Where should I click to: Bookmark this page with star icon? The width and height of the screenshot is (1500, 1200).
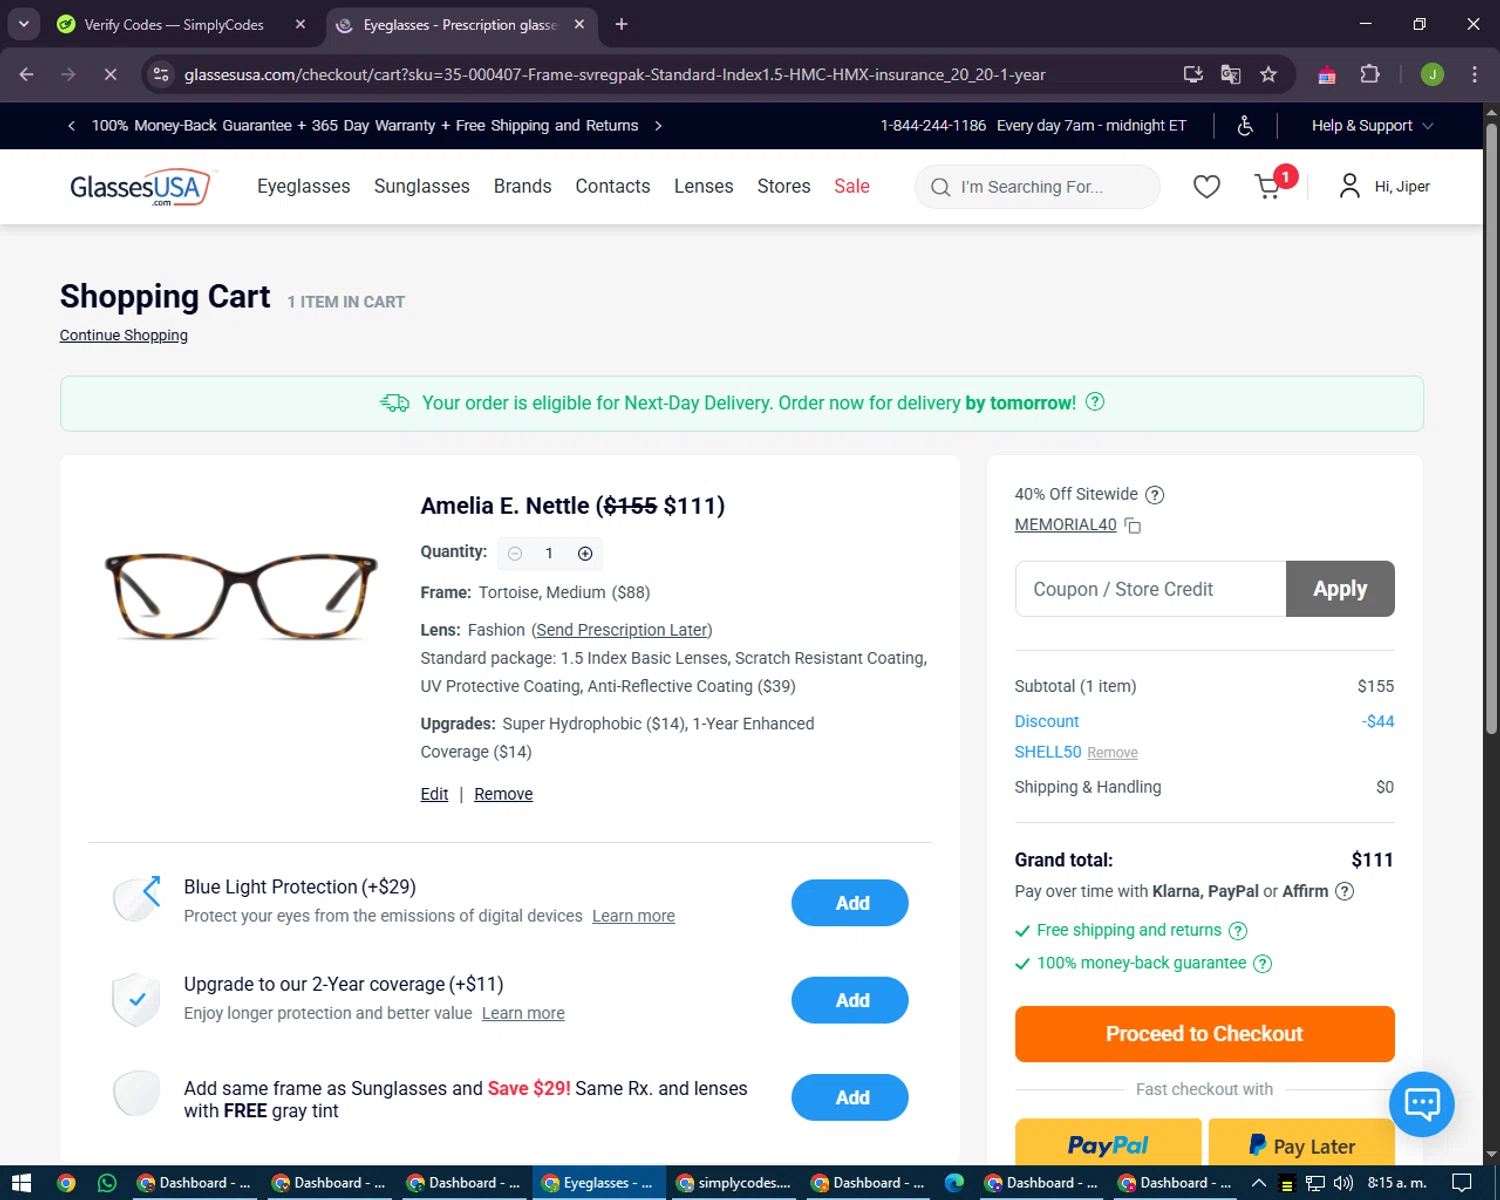click(1268, 75)
